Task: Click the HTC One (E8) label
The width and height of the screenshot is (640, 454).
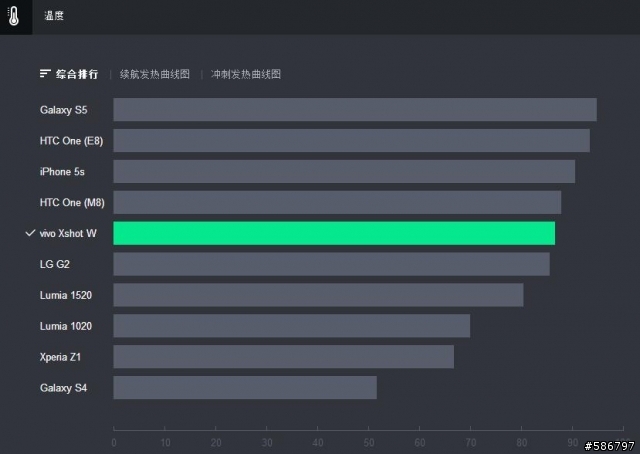Action: click(x=71, y=141)
